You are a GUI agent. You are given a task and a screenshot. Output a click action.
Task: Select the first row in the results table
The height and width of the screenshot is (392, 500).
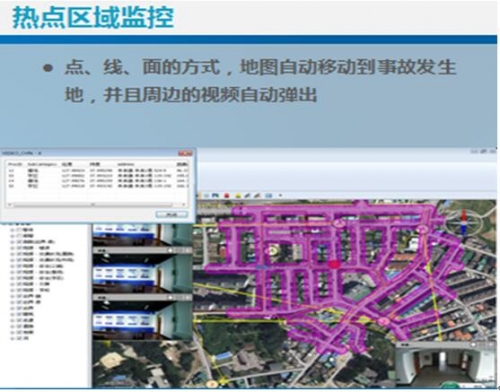point(98,170)
